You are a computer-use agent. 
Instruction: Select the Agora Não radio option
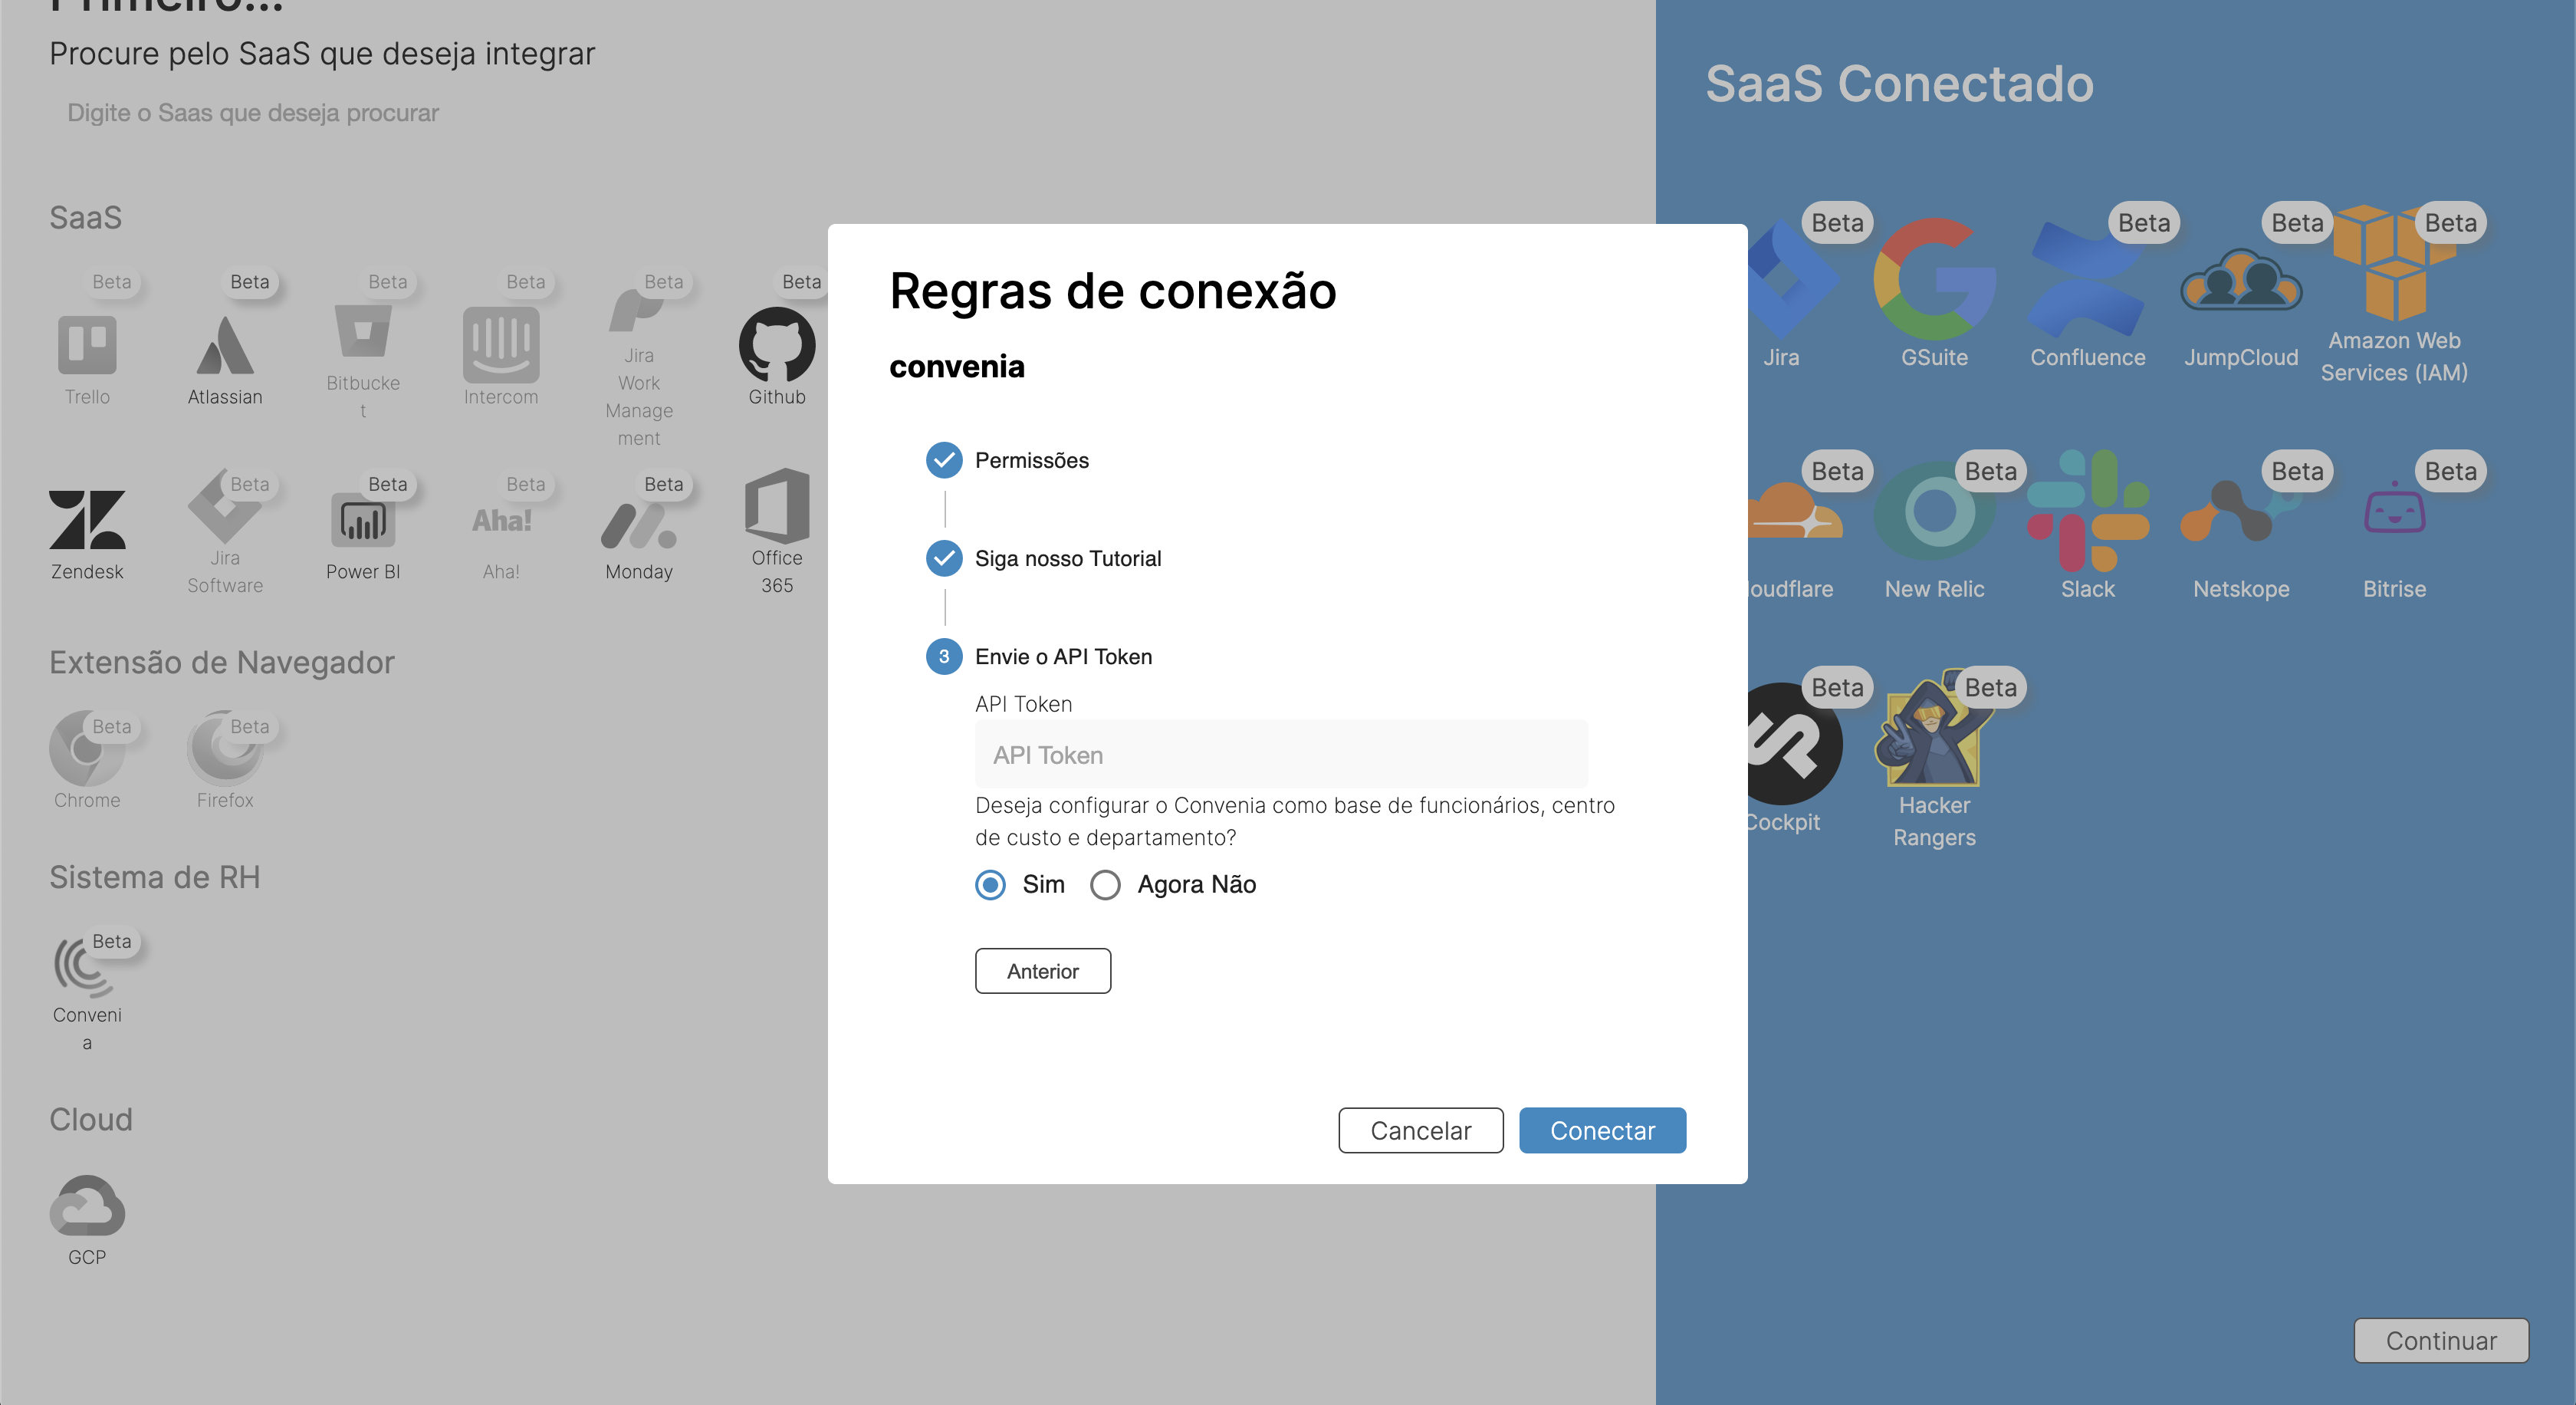coord(1105,884)
